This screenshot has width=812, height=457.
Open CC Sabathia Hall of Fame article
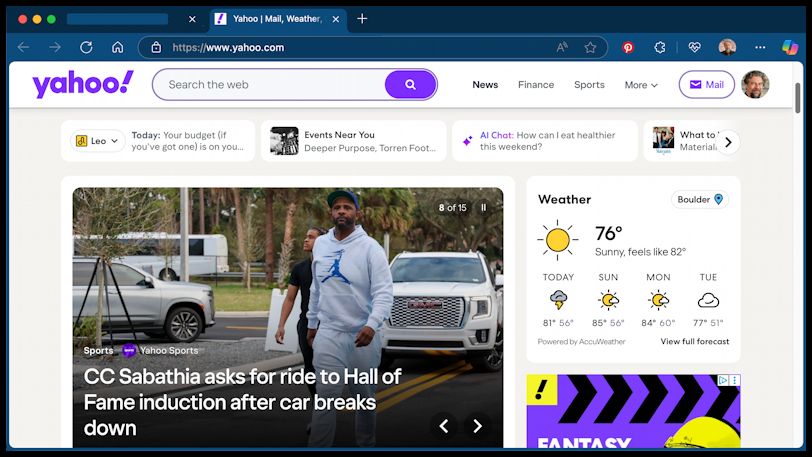click(x=242, y=402)
